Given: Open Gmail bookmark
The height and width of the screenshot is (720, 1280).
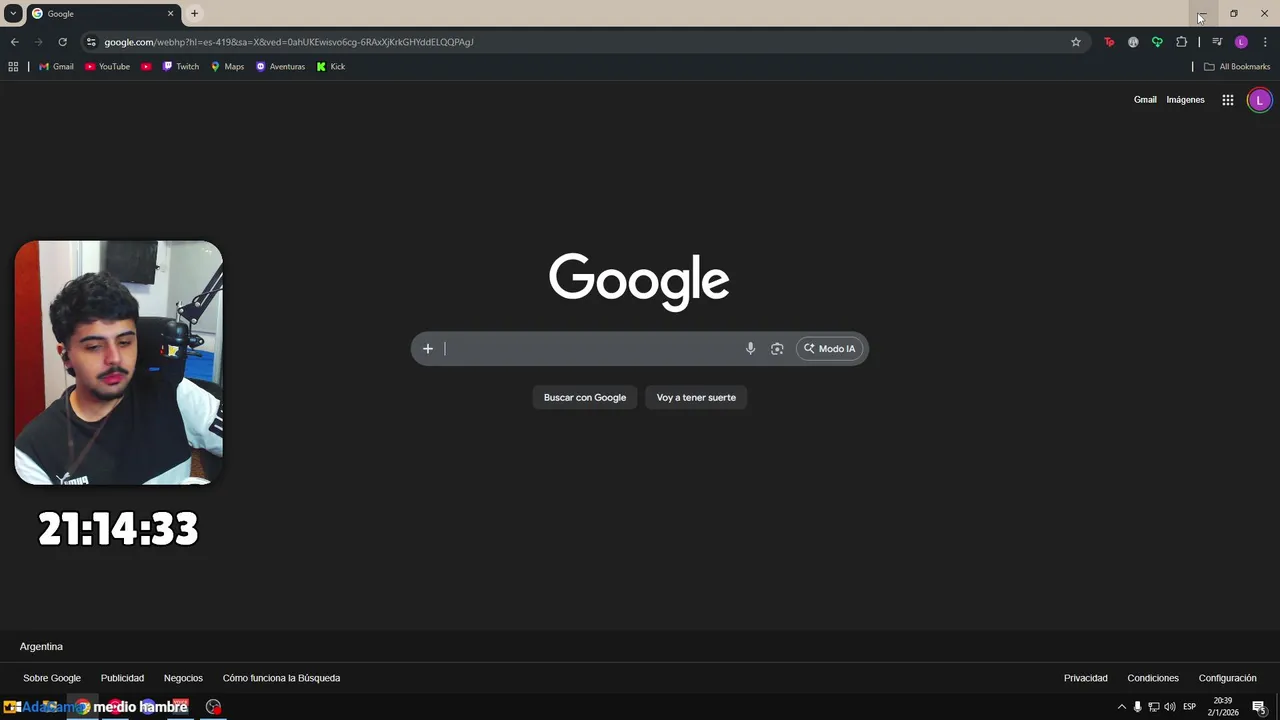Looking at the screenshot, I should click(x=56, y=67).
